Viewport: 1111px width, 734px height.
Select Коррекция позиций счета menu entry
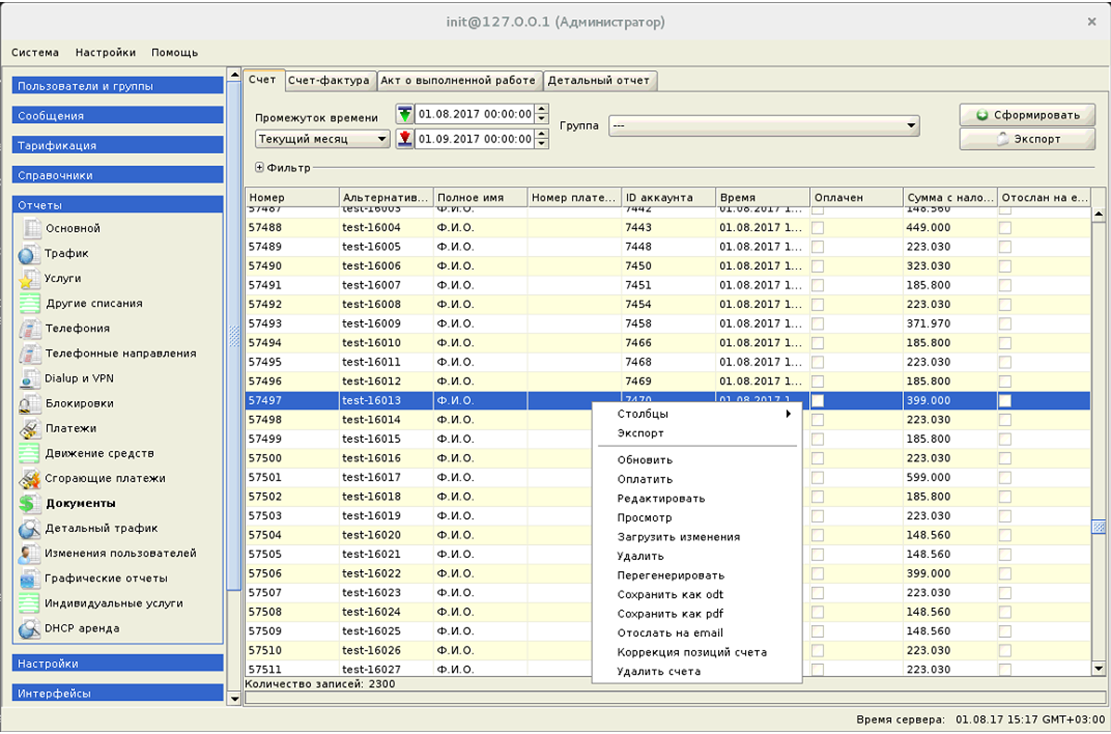pos(697,653)
